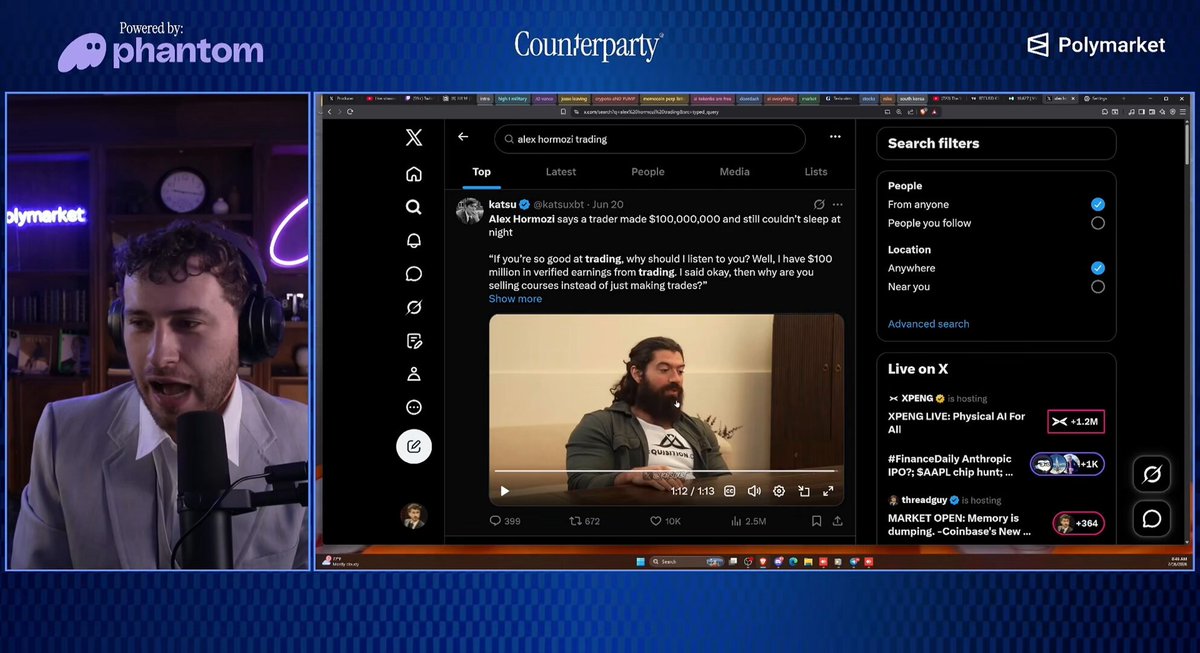The width and height of the screenshot is (1200, 653).
Task: Toggle closed captions on the video
Action: (x=730, y=491)
